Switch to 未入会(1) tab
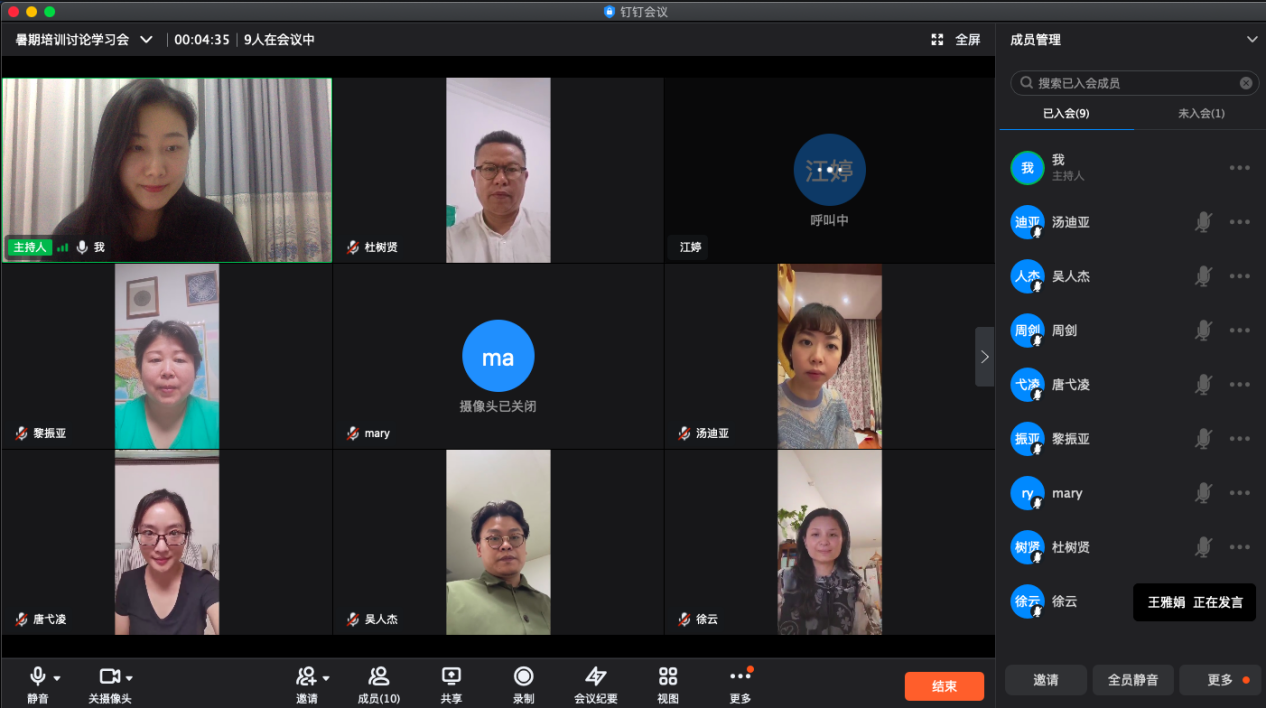The height and width of the screenshot is (708, 1266). [x=1200, y=113]
